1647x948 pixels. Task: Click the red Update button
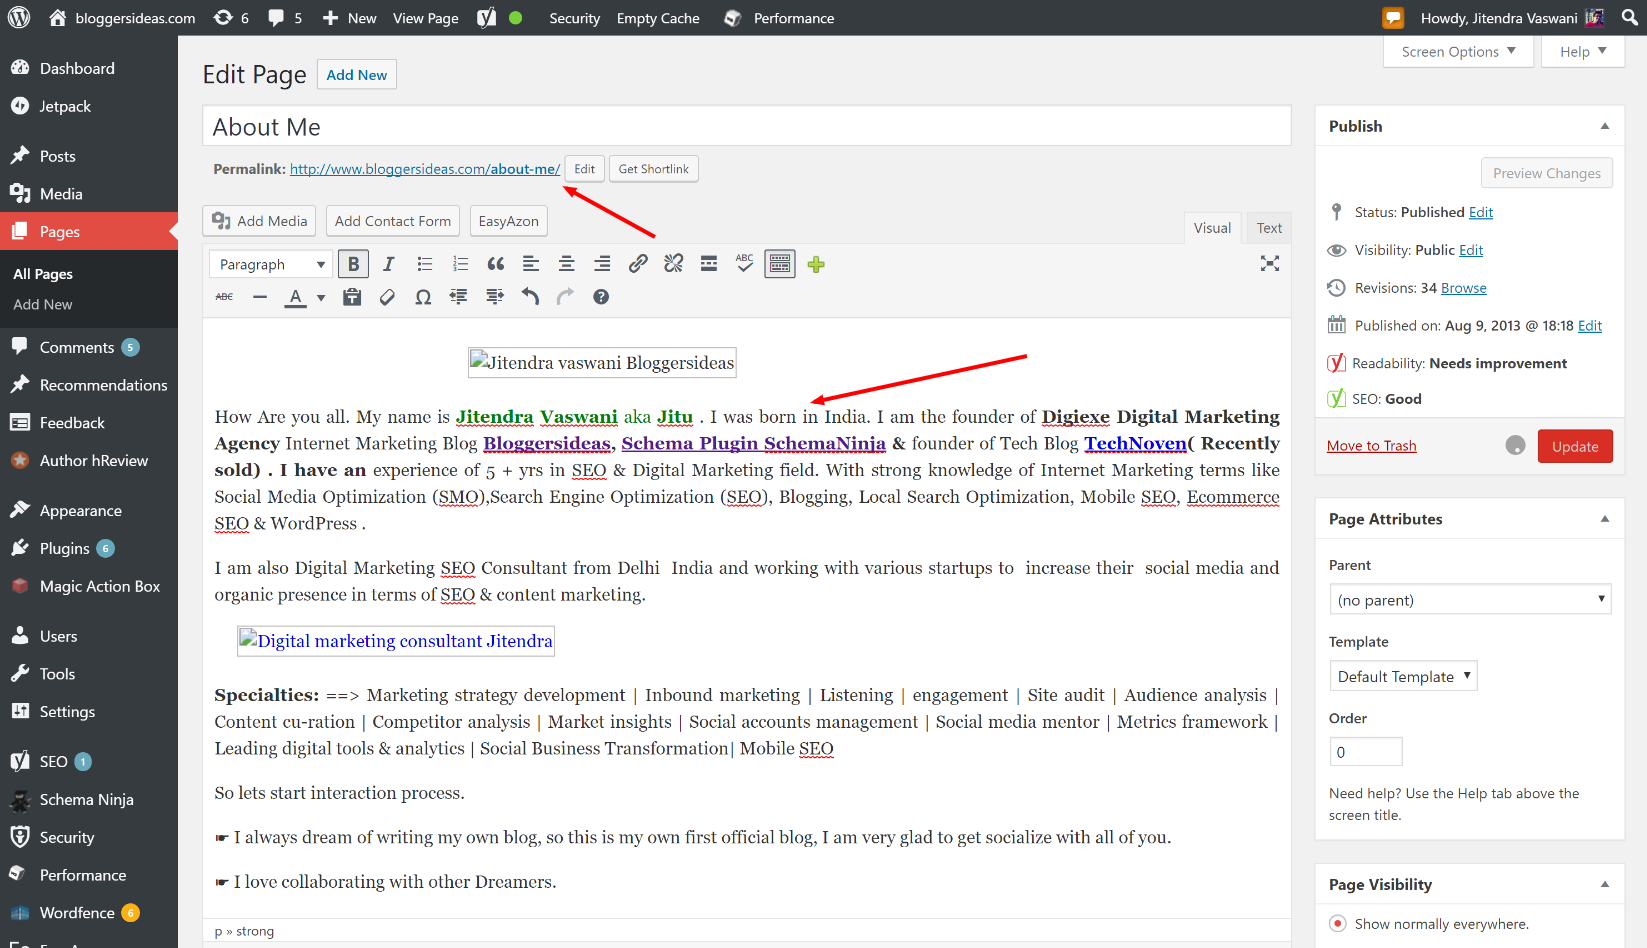1574,446
